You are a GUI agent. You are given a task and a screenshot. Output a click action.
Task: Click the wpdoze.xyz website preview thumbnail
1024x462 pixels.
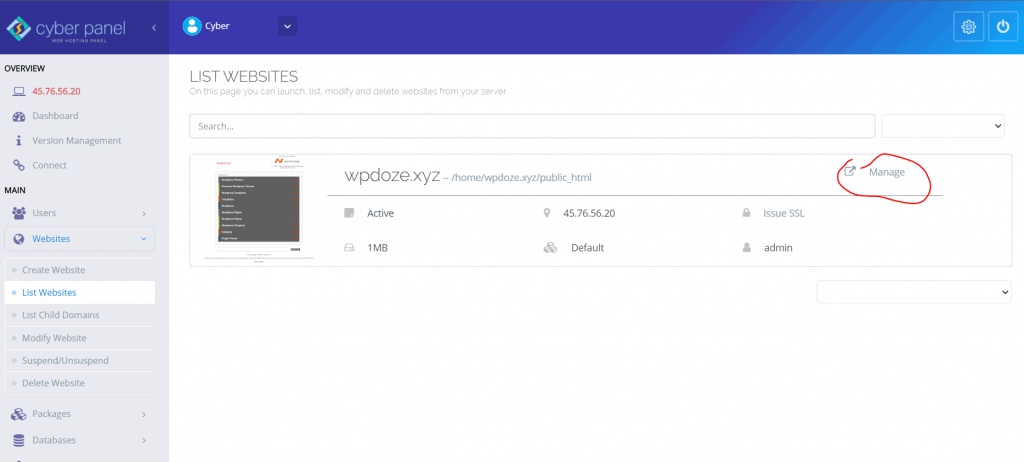coord(259,210)
